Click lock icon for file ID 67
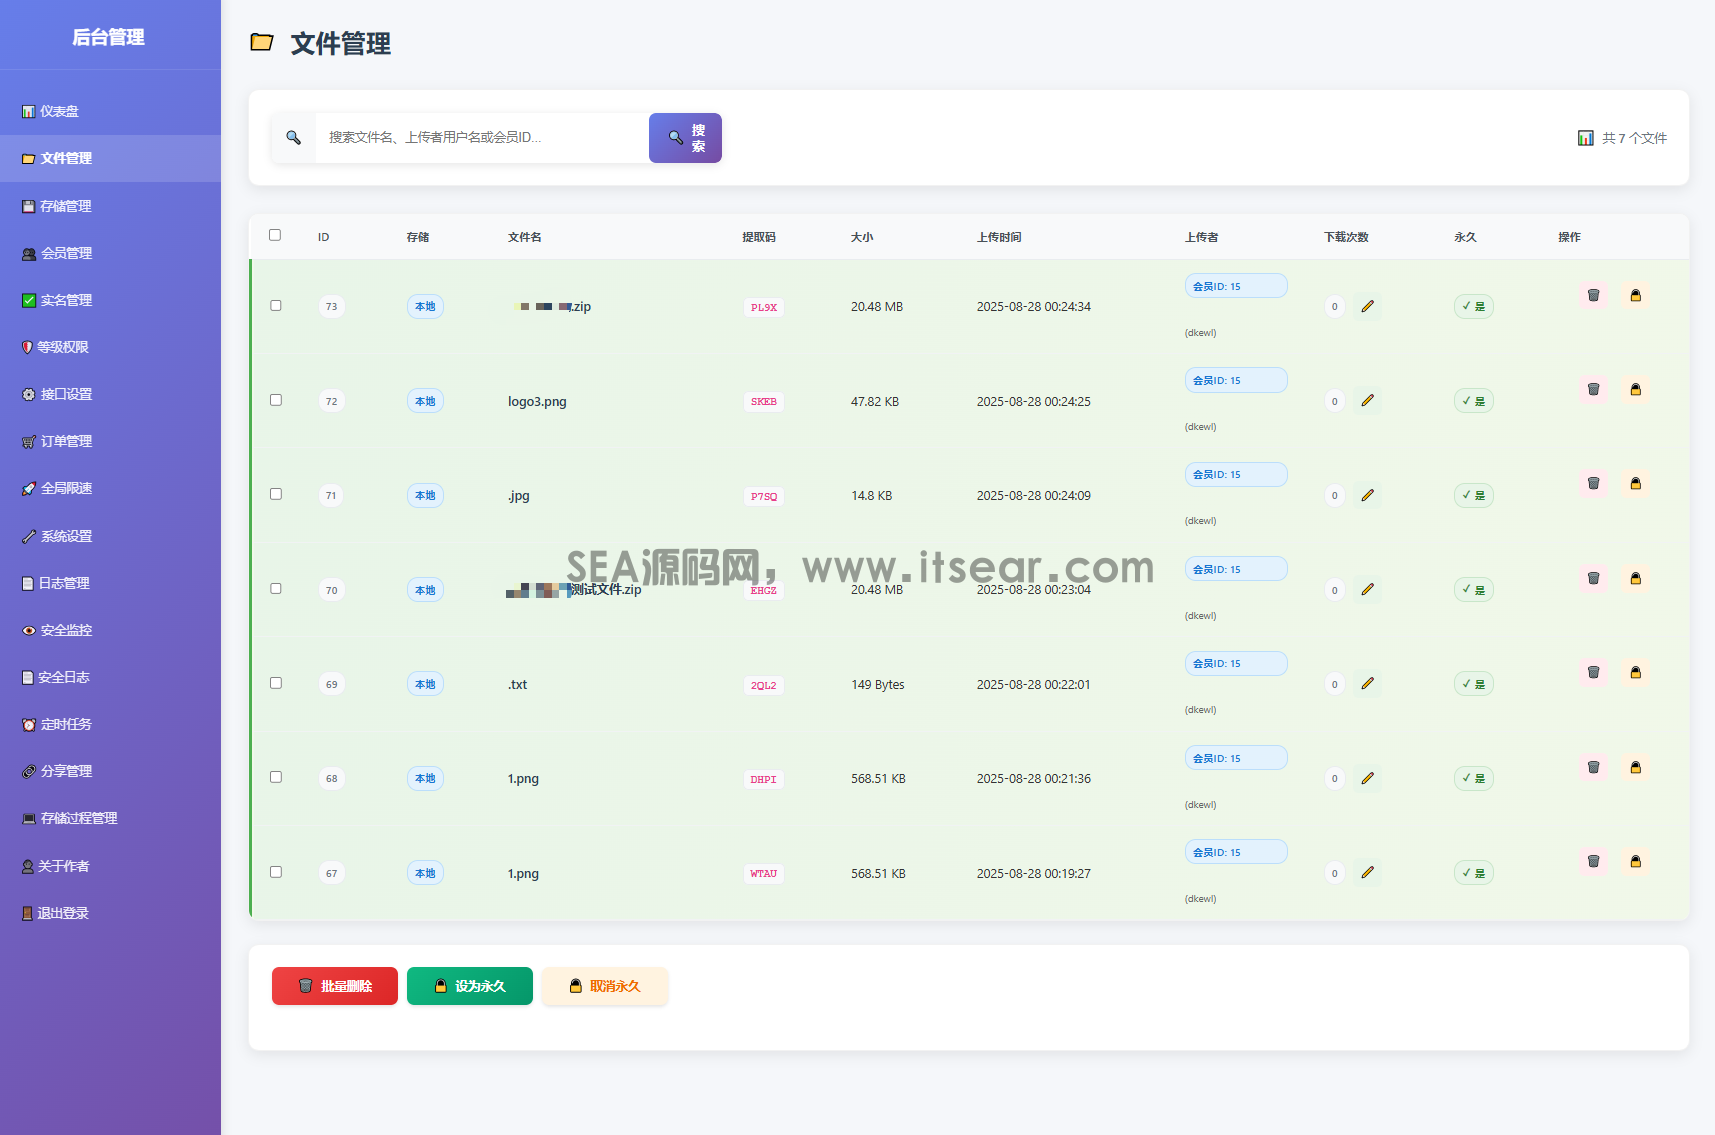1715x1135 pixels. point(1636,862)
